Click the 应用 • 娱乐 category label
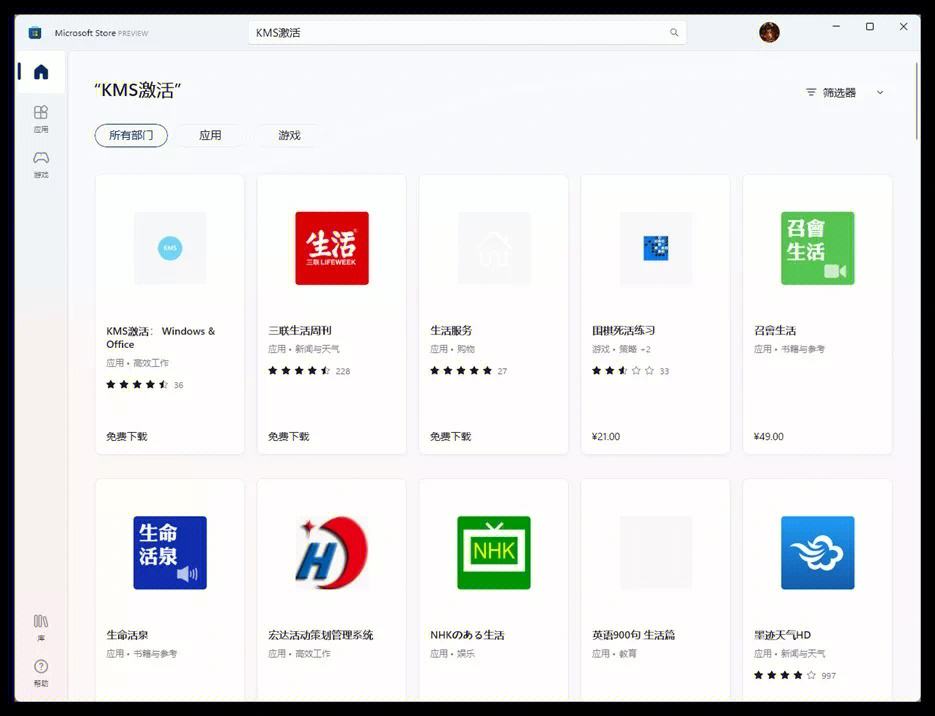The height and width of the screenshot is (716, 935). coord(453,654)
